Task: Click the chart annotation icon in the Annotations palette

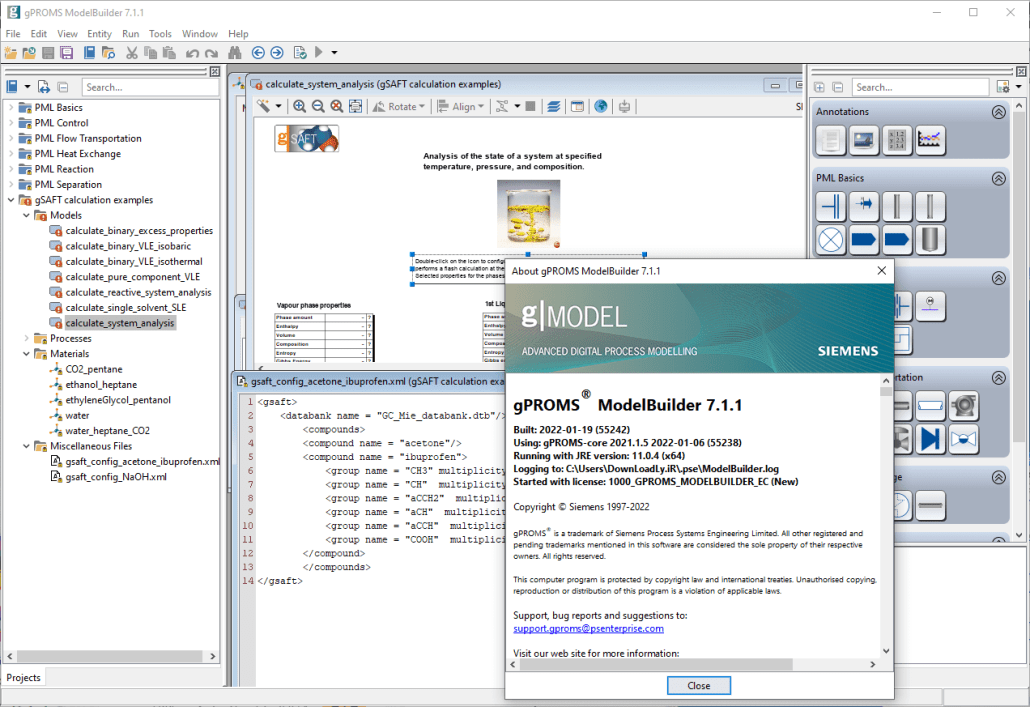Action: 930,140
